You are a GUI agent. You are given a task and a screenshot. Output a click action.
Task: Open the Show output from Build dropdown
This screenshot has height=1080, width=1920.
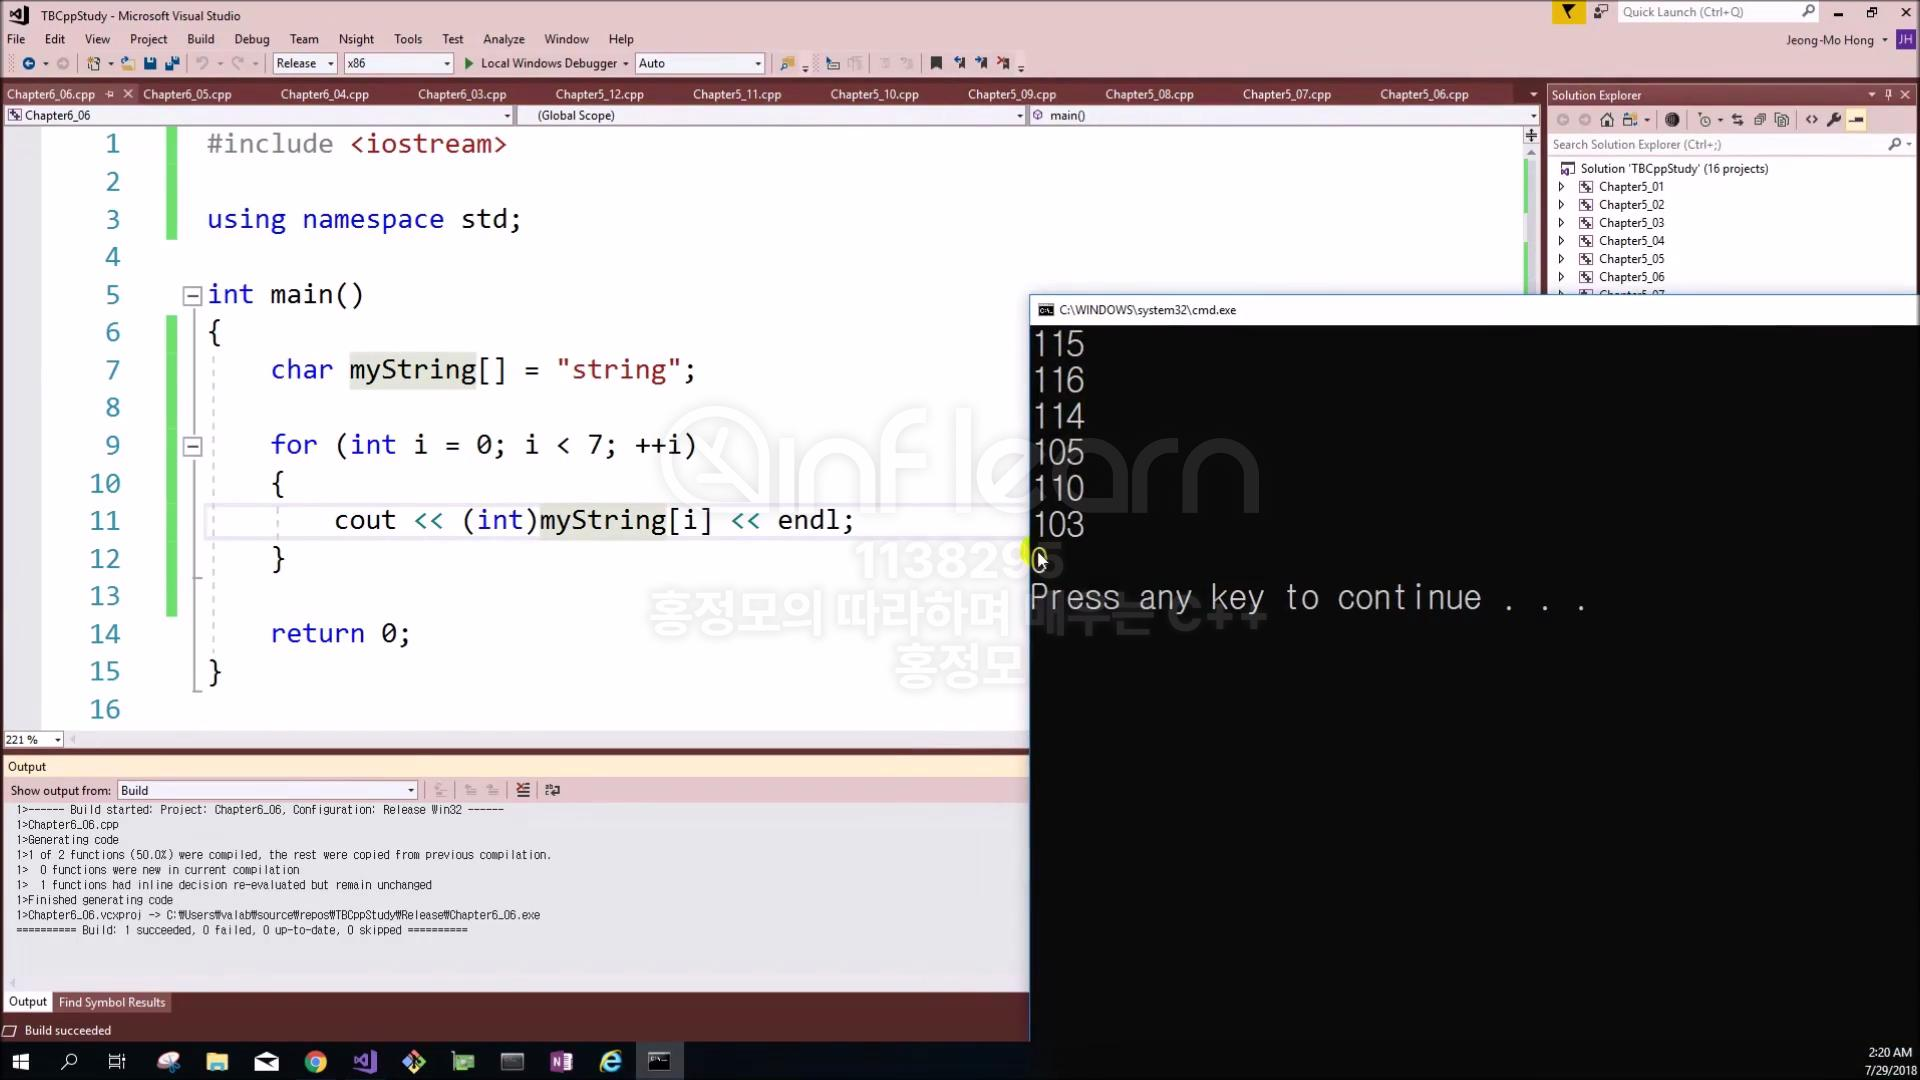(267, 790)
